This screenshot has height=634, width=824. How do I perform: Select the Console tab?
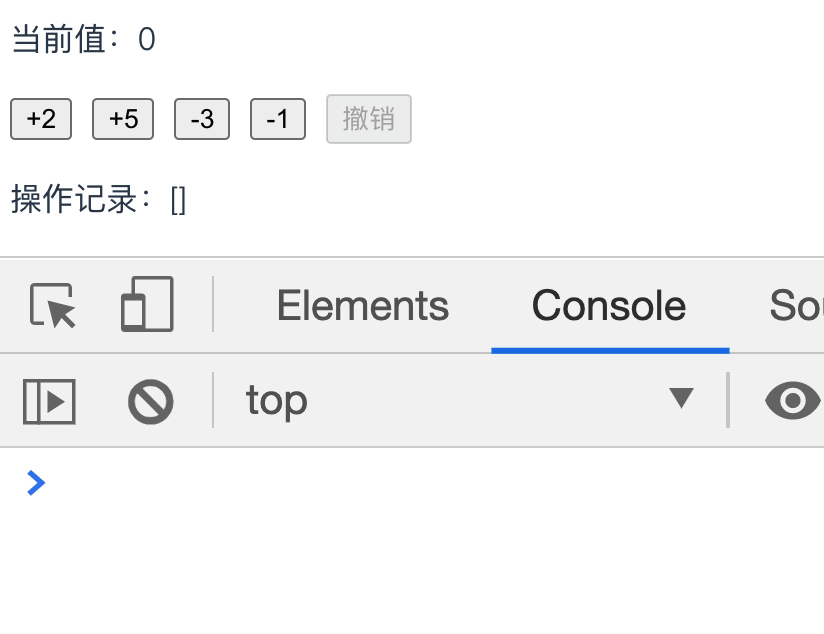point(609,306)
